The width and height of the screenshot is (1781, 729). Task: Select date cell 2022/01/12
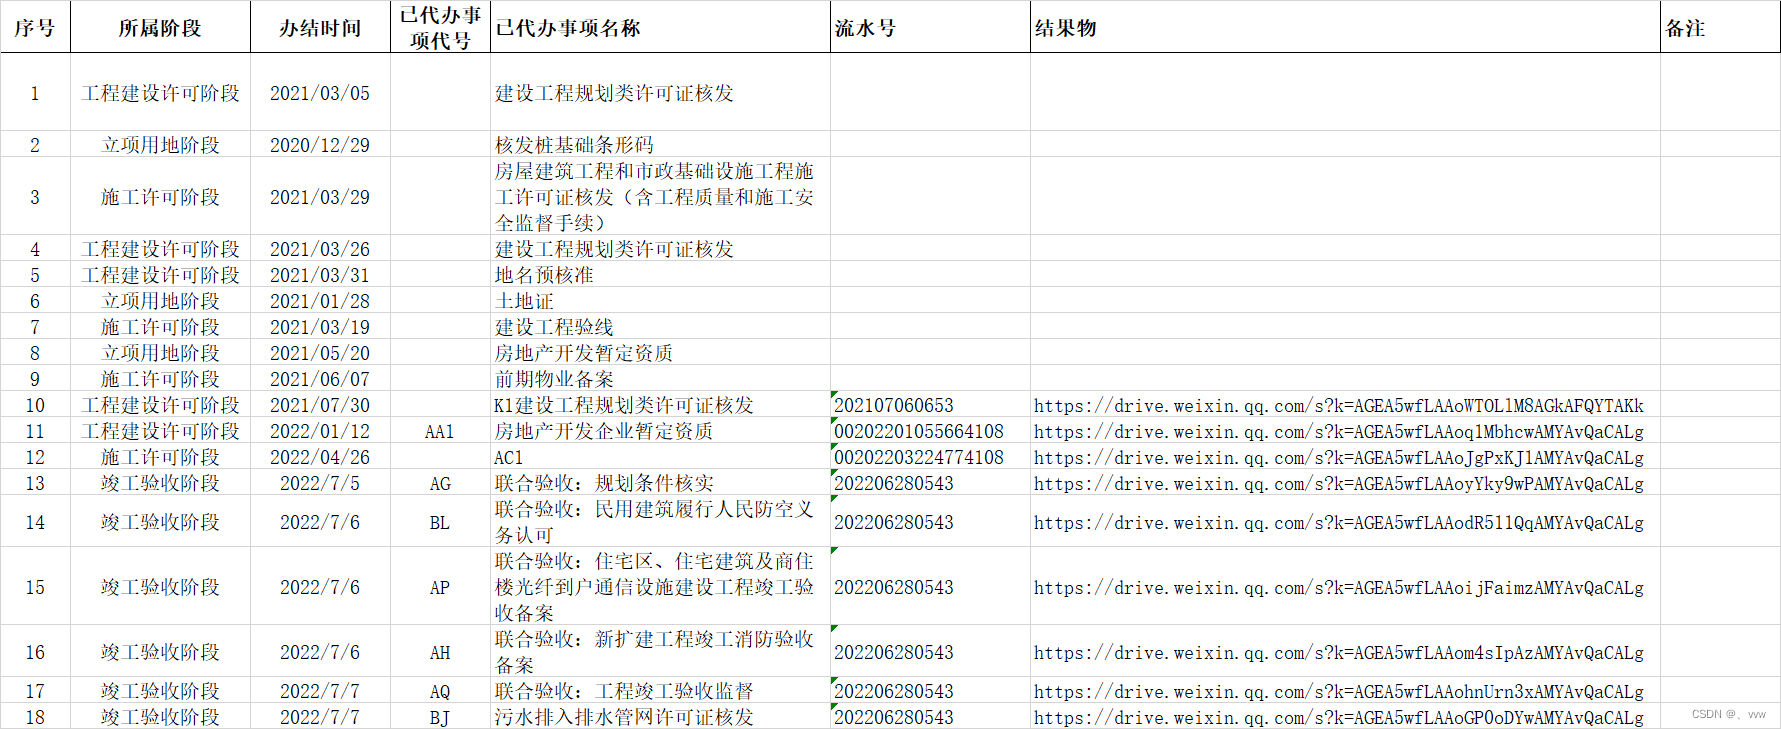tap(320, 430)
